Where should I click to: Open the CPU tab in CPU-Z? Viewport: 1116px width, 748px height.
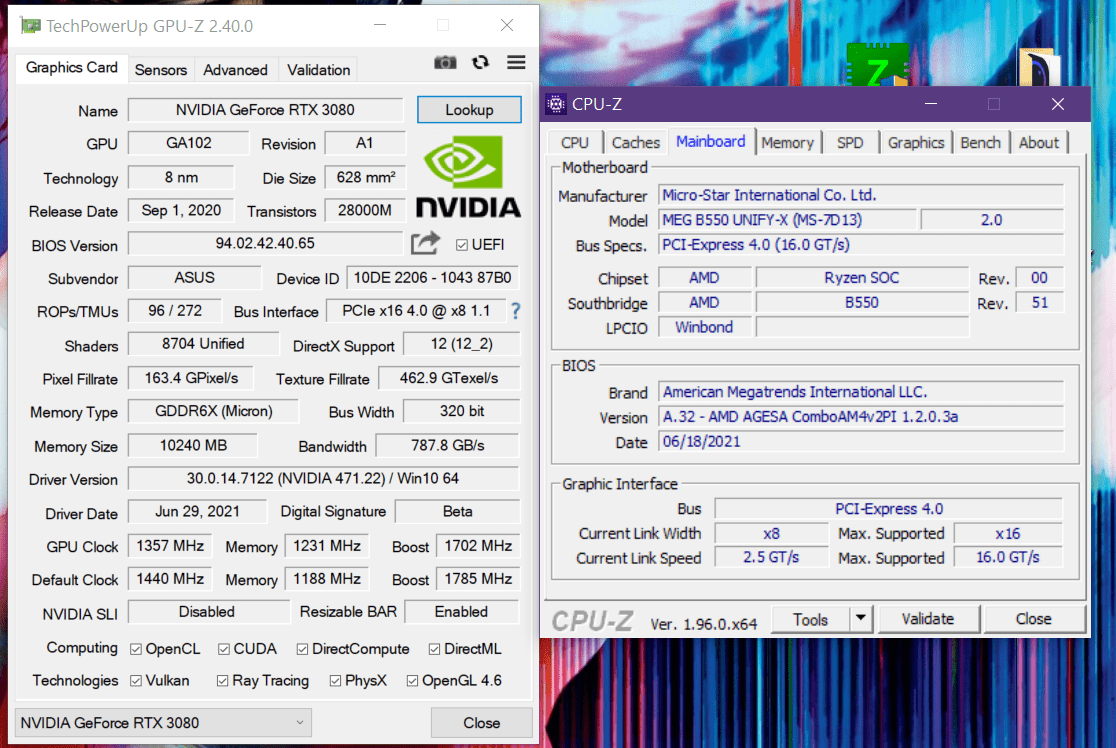tap(574, 142)
